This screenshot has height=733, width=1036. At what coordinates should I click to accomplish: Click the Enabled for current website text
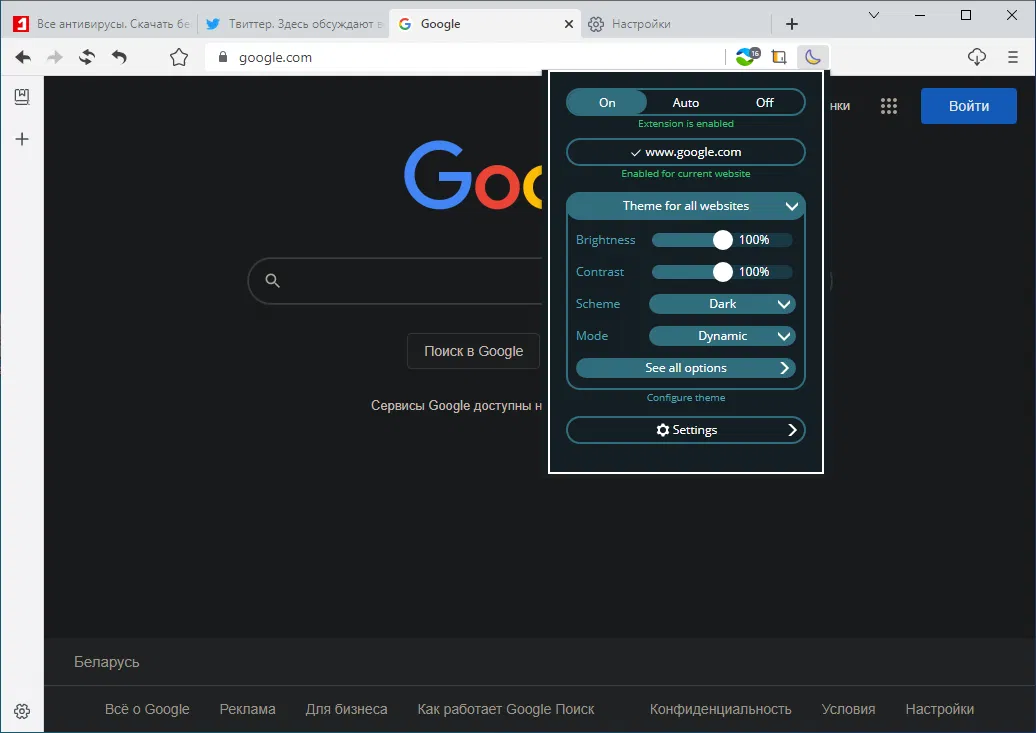686,174
